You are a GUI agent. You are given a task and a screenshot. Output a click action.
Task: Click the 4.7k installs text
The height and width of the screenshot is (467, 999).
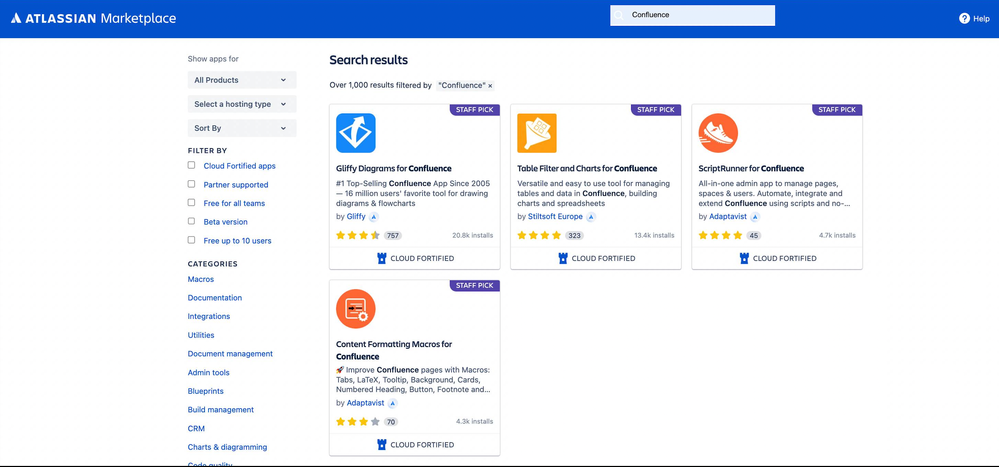[x=837, y=235]
